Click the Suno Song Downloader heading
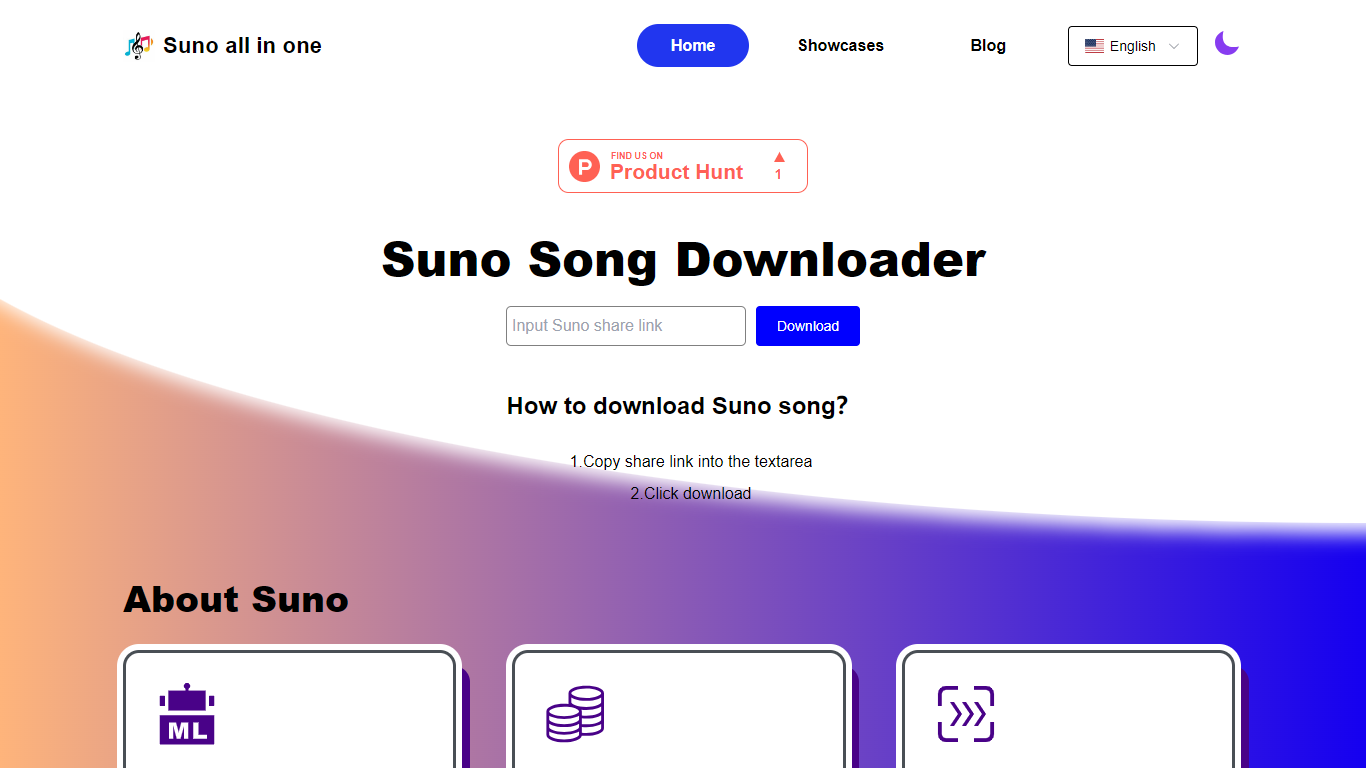This screenshot has height=768, width=1366. click(x=683, y=259)
